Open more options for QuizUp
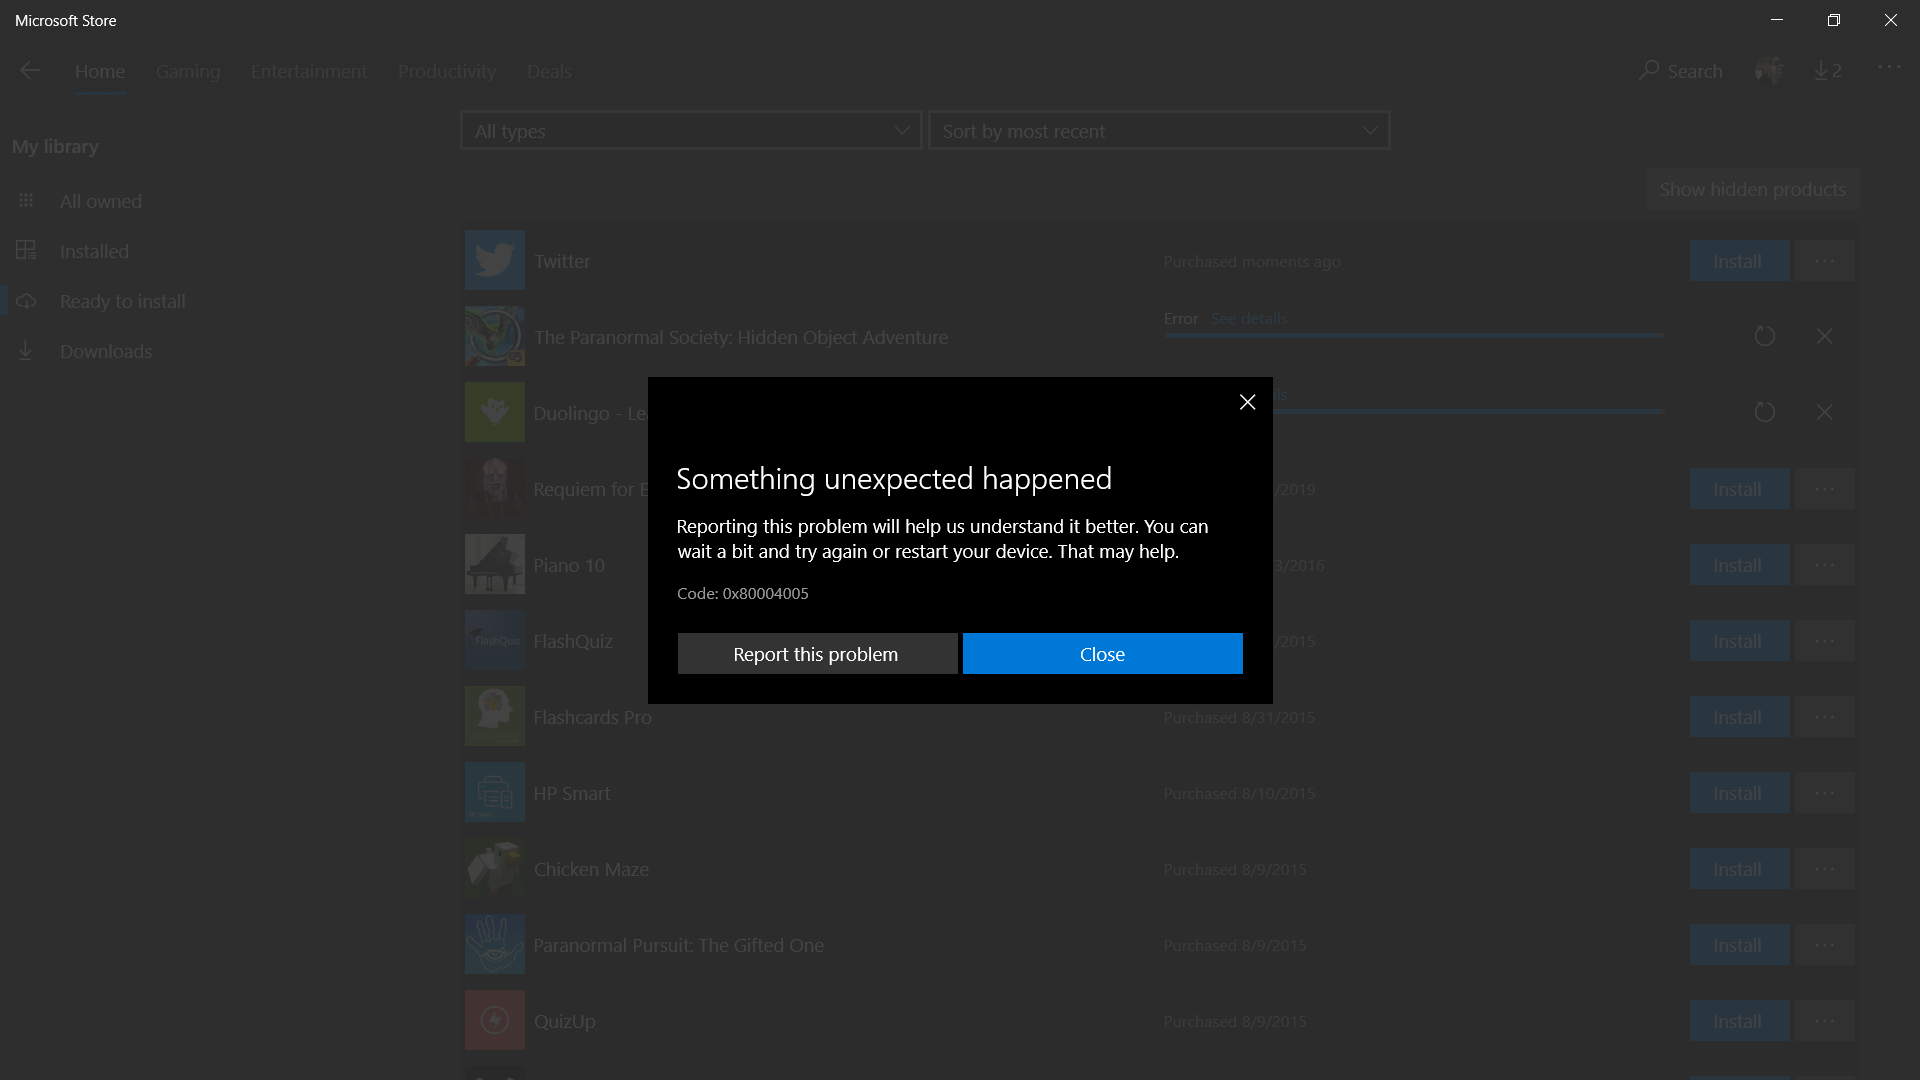This screenshot has height=1080, width=1920. pyautogui.click(x=1825, y=1021)
